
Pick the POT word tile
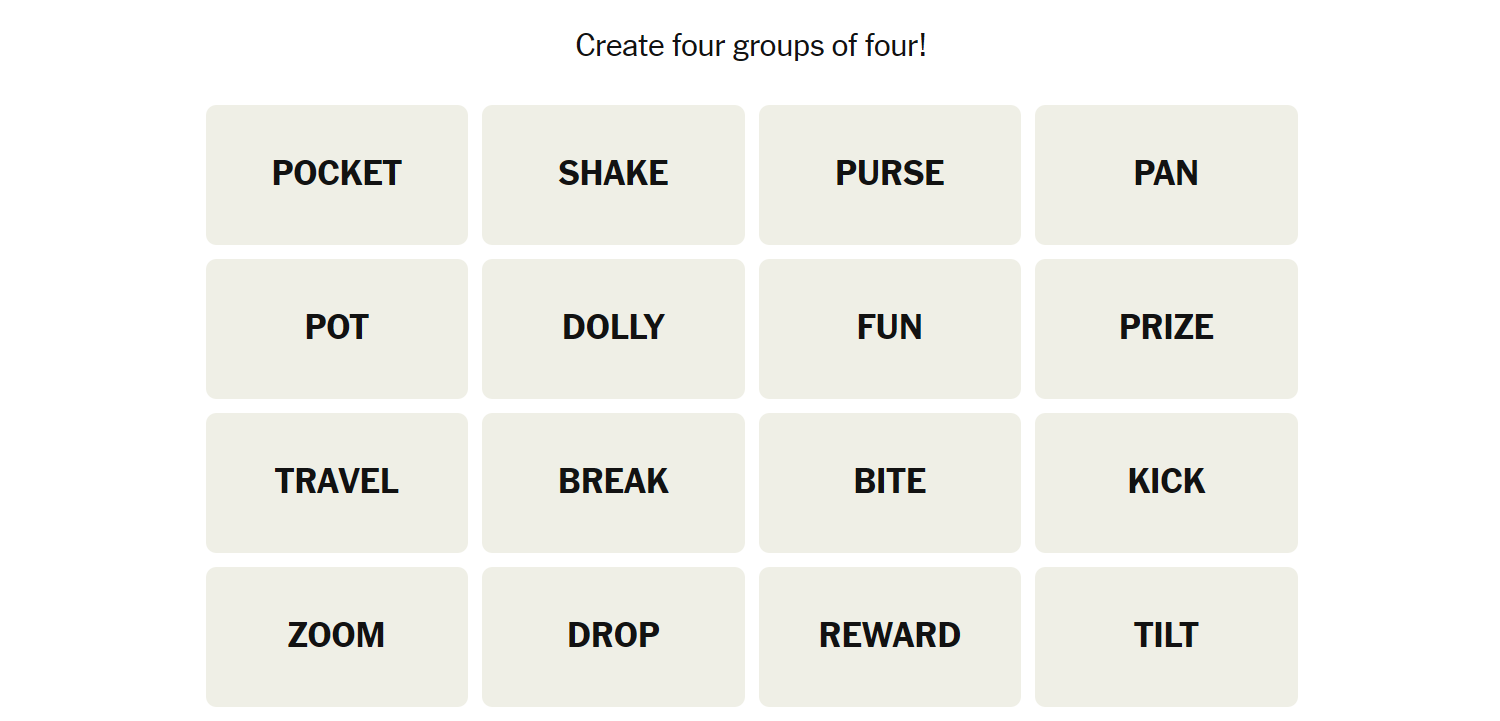point(337,328)
